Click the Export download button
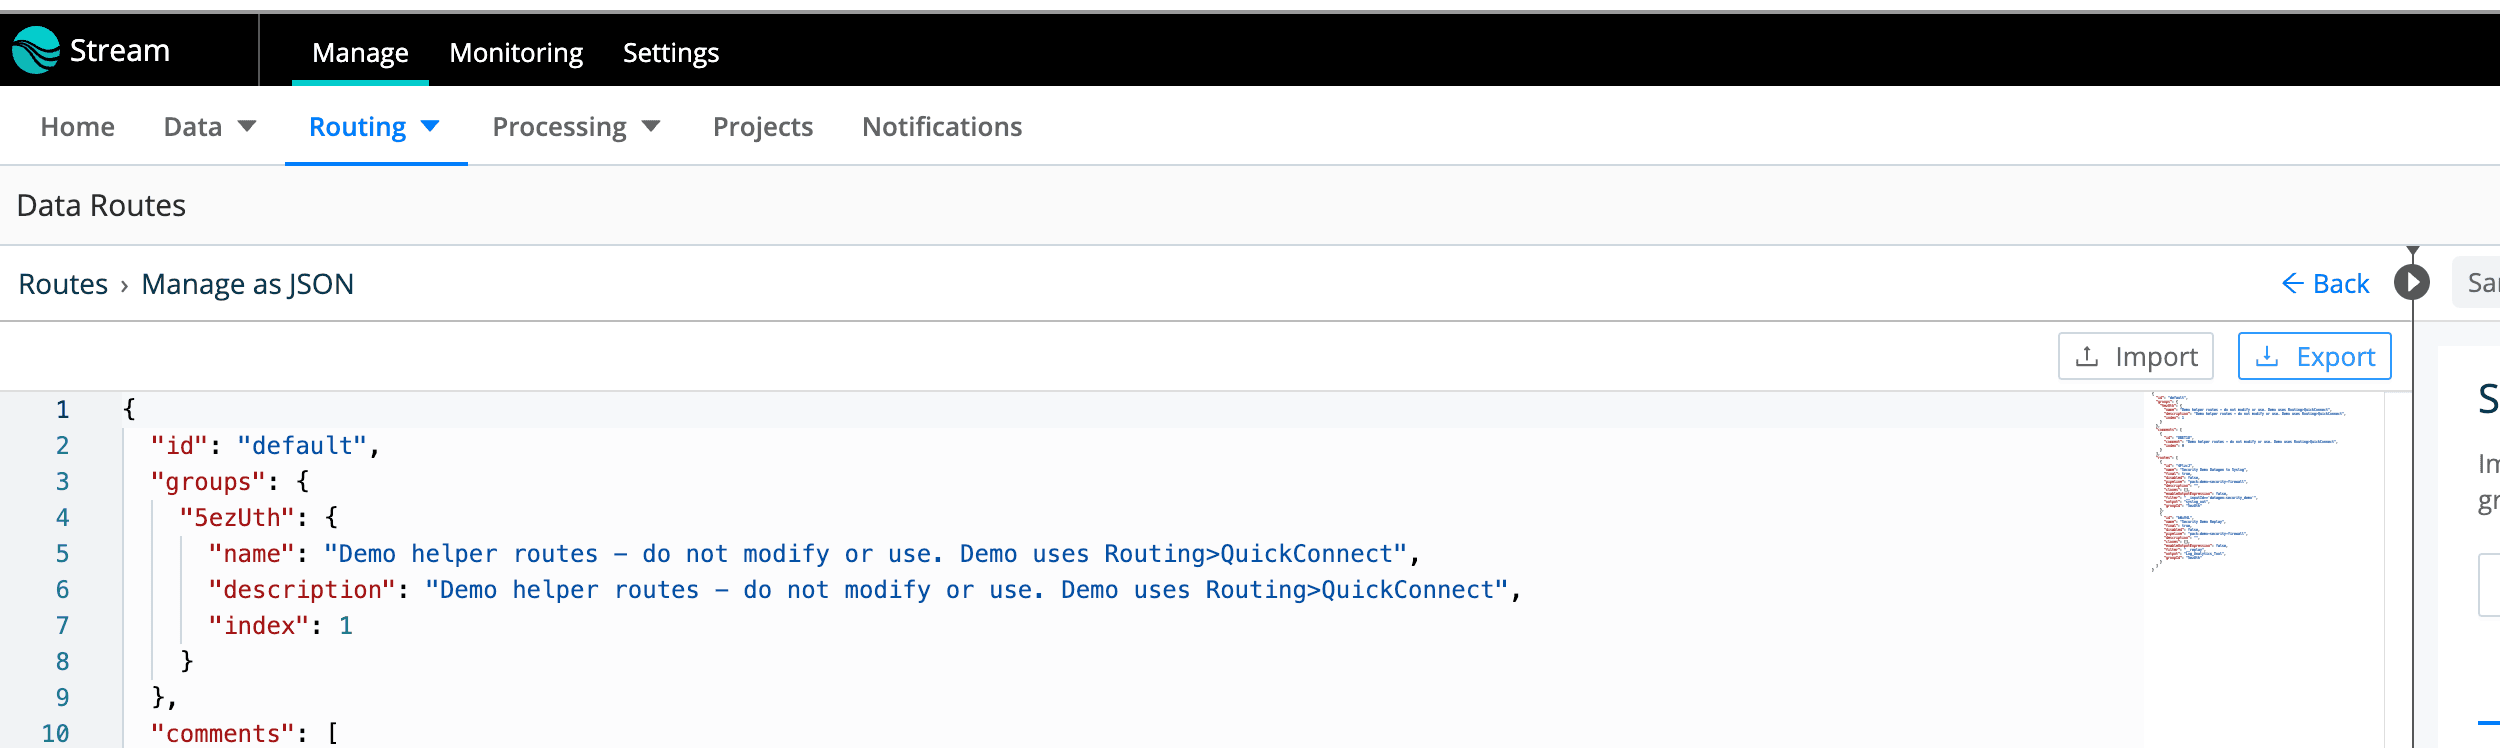Viewport: 2500px width, 748px height. coord(2314,357)
